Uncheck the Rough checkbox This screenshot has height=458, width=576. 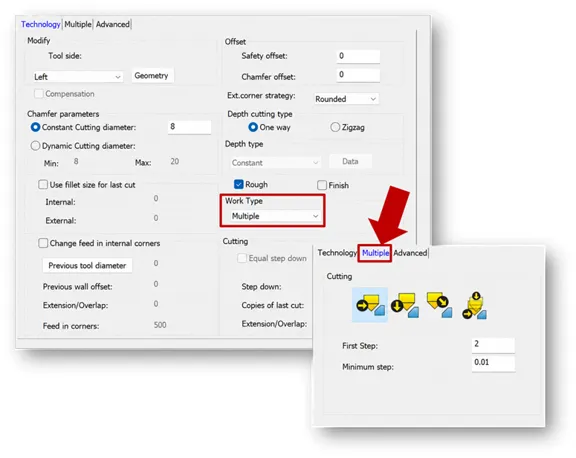pyautogui.click(x=239, y=184)
